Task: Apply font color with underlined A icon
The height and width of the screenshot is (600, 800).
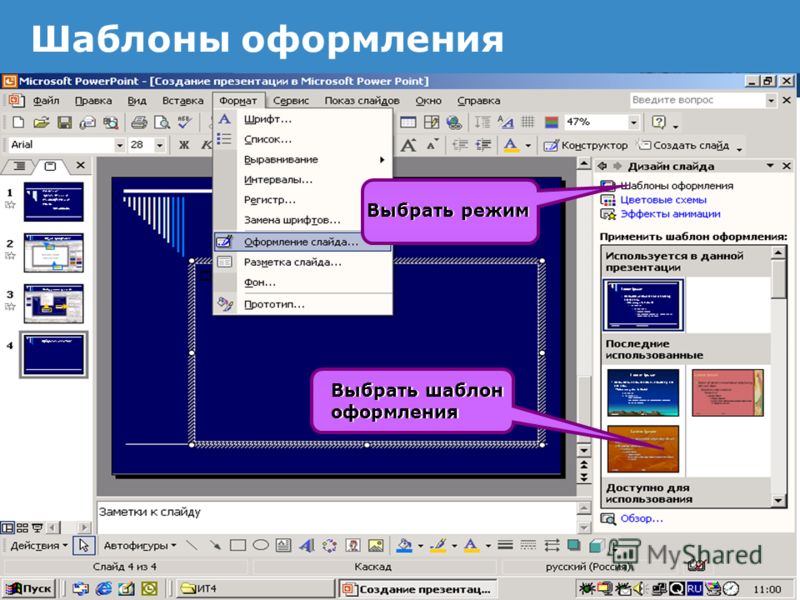Action: [x=511, y=145]
